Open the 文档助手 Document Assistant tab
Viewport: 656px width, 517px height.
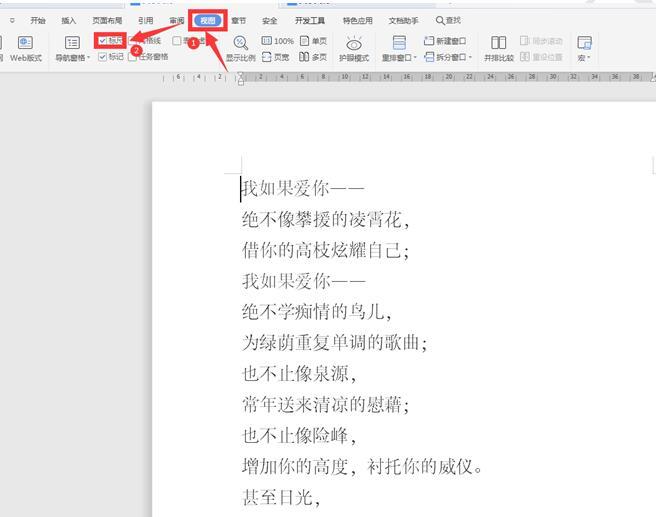click(403, 20)
